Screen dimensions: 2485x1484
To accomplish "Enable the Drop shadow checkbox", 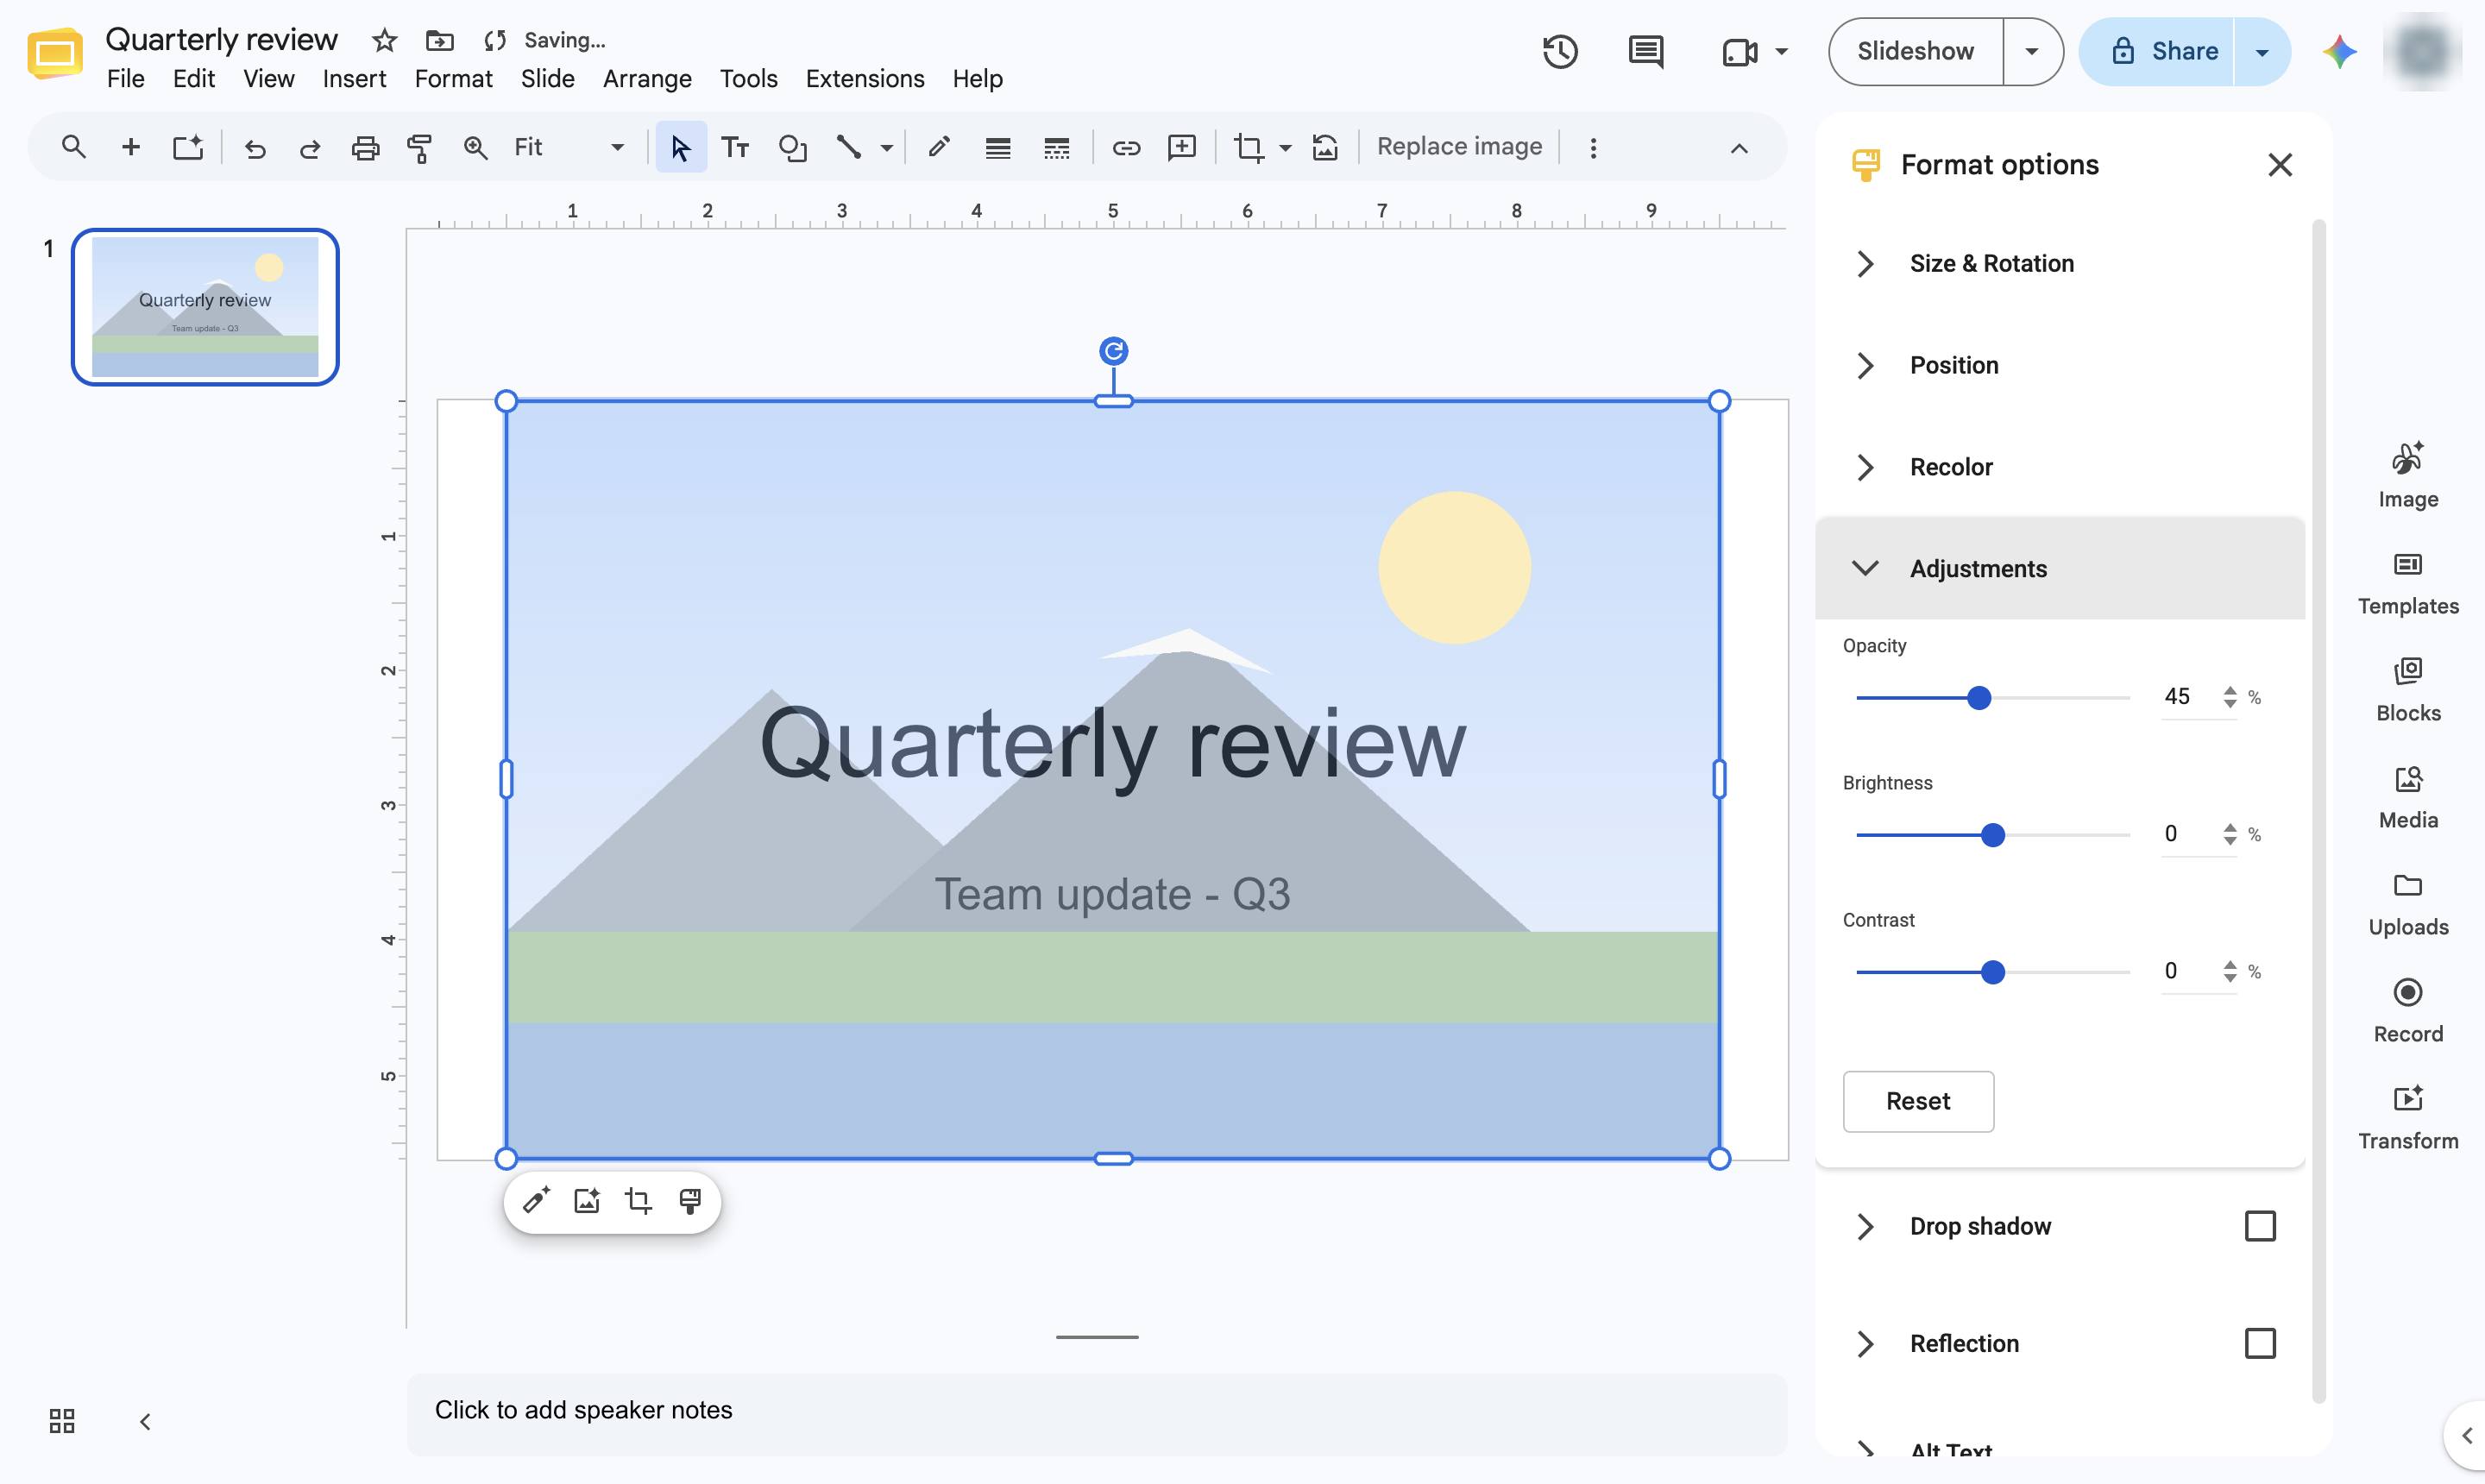I will 2259,1226.
